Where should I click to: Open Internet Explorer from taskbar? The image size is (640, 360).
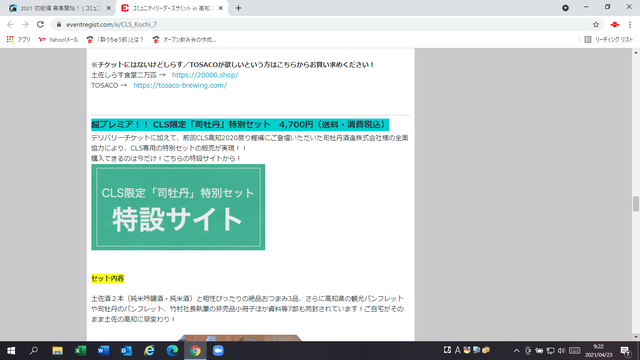[x=149, y=351]
